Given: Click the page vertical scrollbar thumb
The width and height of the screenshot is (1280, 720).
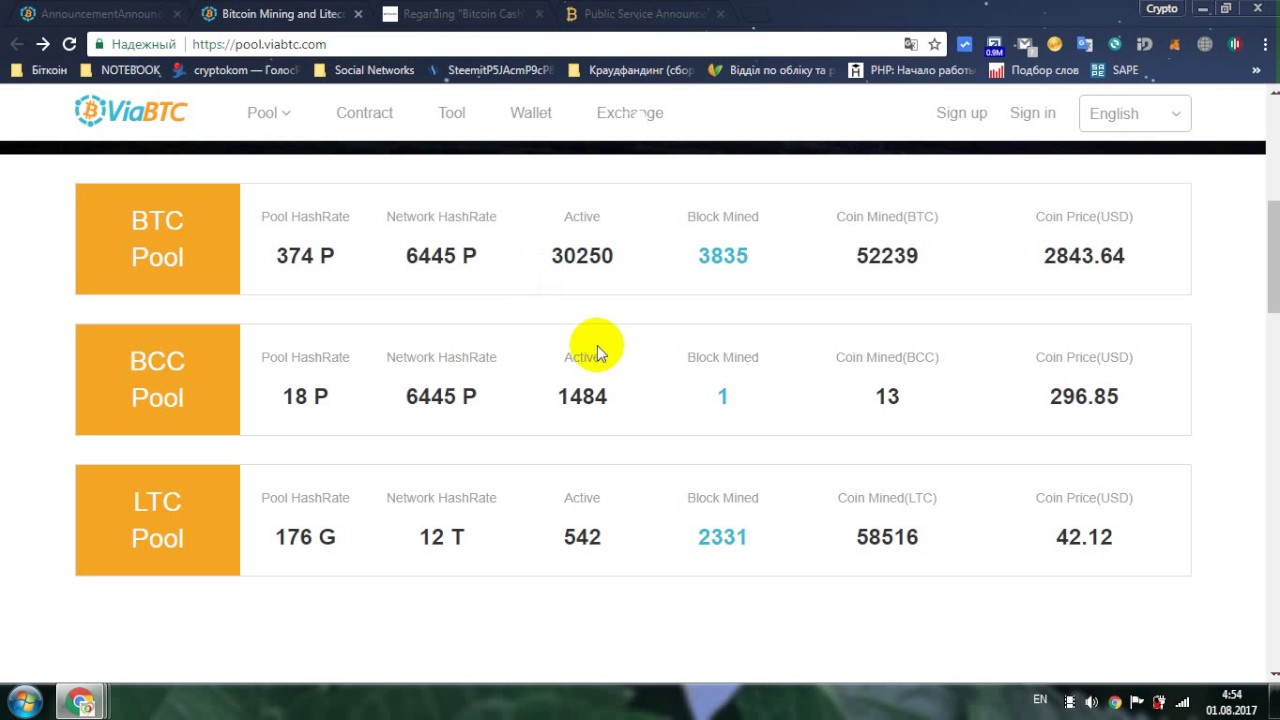Looking at the screenshot, I should tap(1273, 257).
